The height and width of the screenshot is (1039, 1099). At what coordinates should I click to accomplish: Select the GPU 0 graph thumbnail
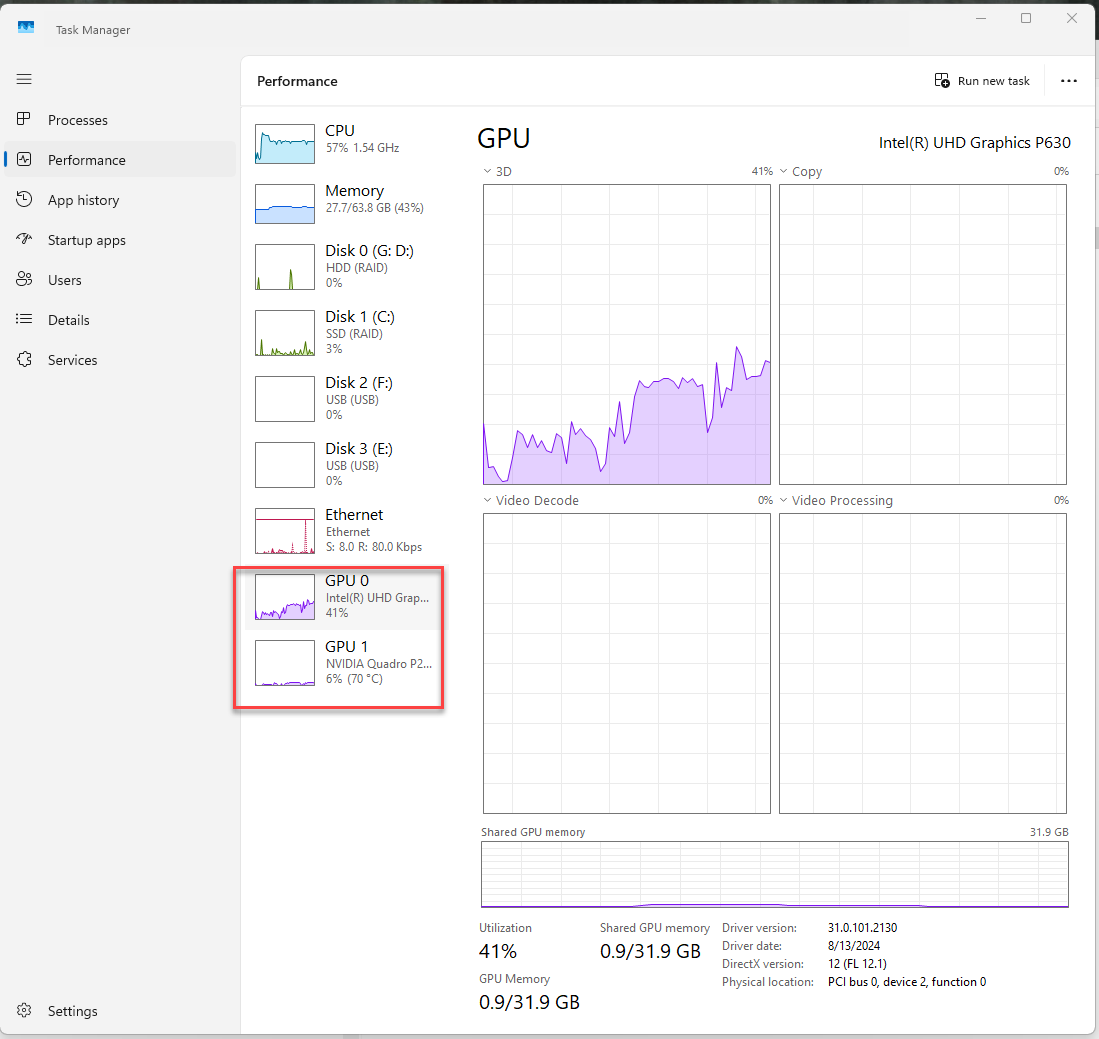coord(285,597)
